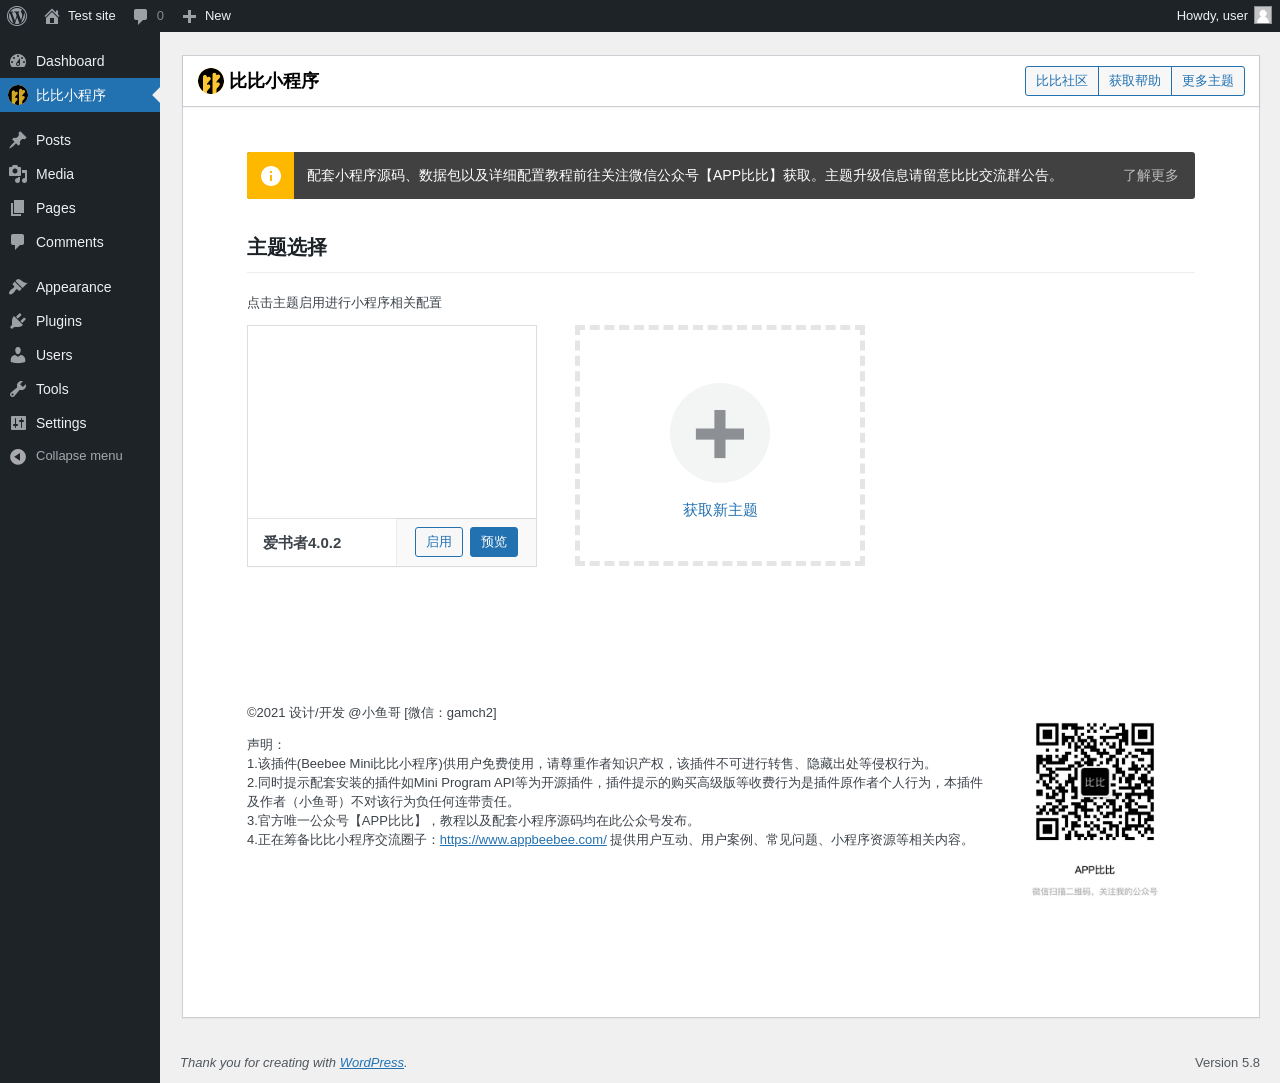Viewport: 1280px width, 1083px height.
Task: Open user avatar in top bar
Action: pos(1263,15)
